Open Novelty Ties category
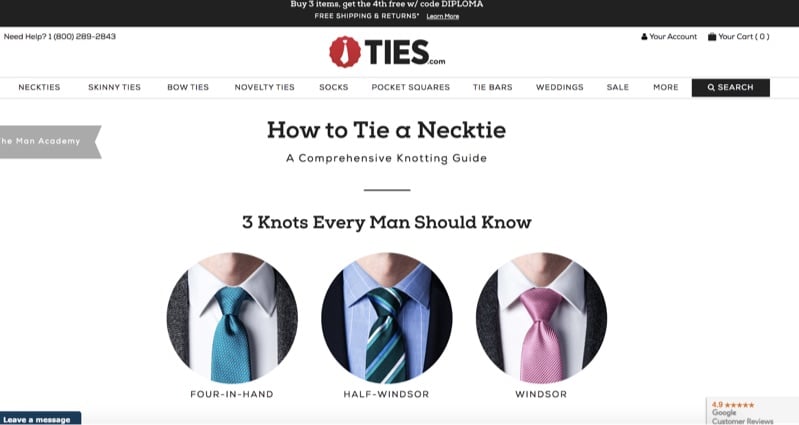 pos(264,87)
